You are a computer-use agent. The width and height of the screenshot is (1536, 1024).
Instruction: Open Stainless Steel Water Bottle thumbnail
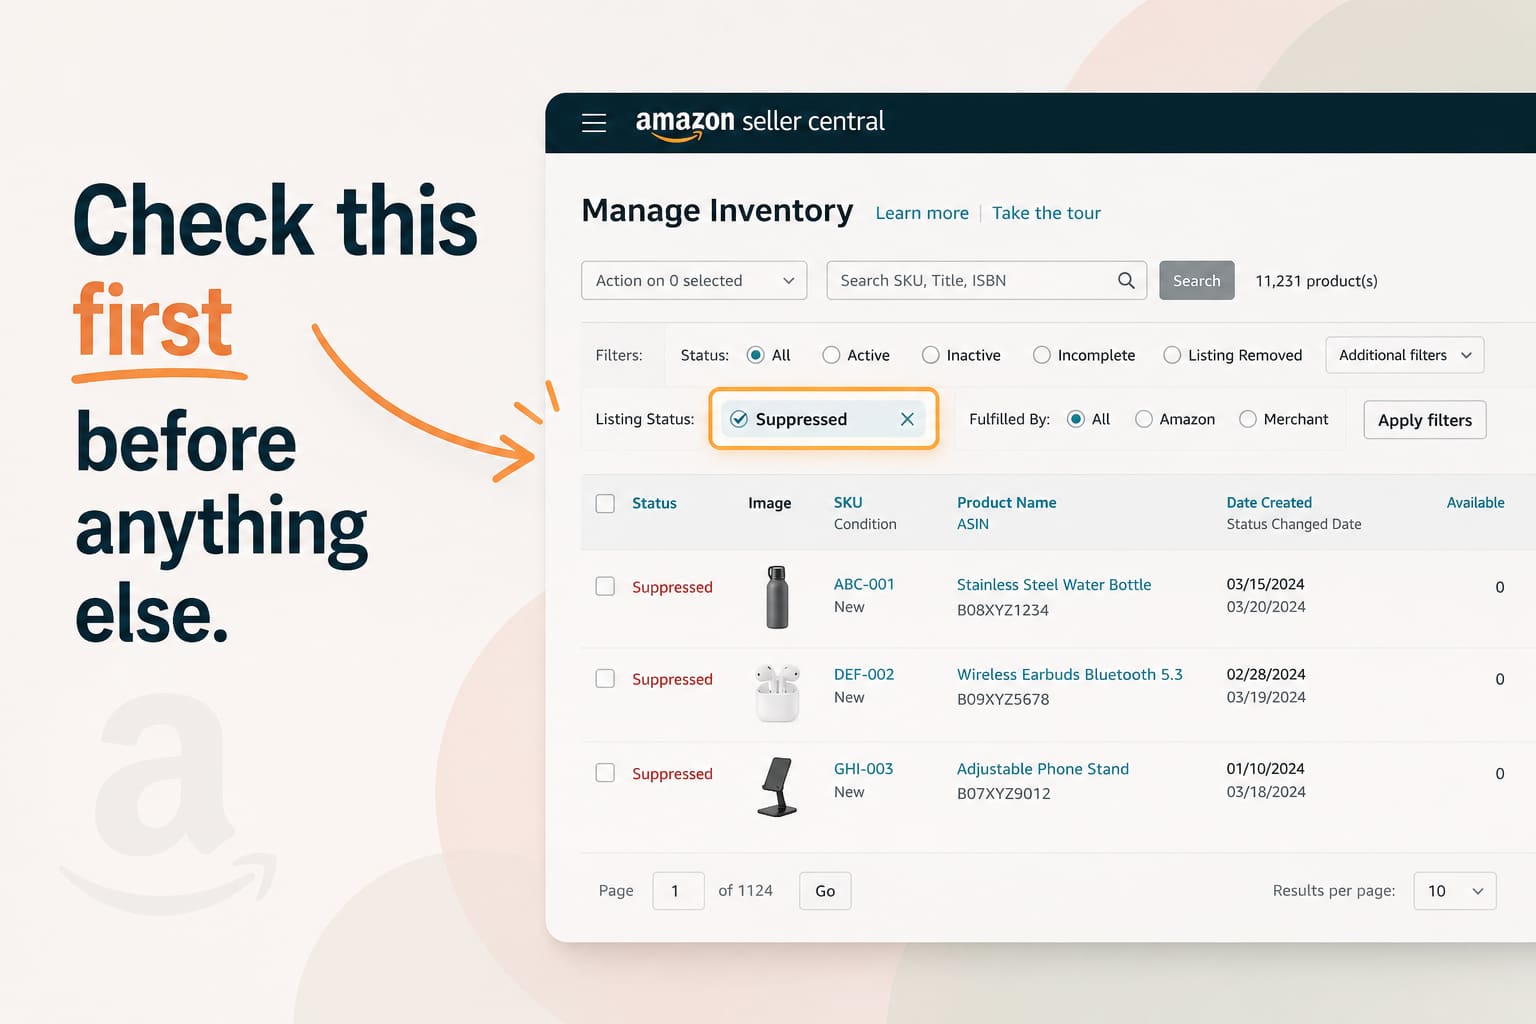(x=777, y=597)
